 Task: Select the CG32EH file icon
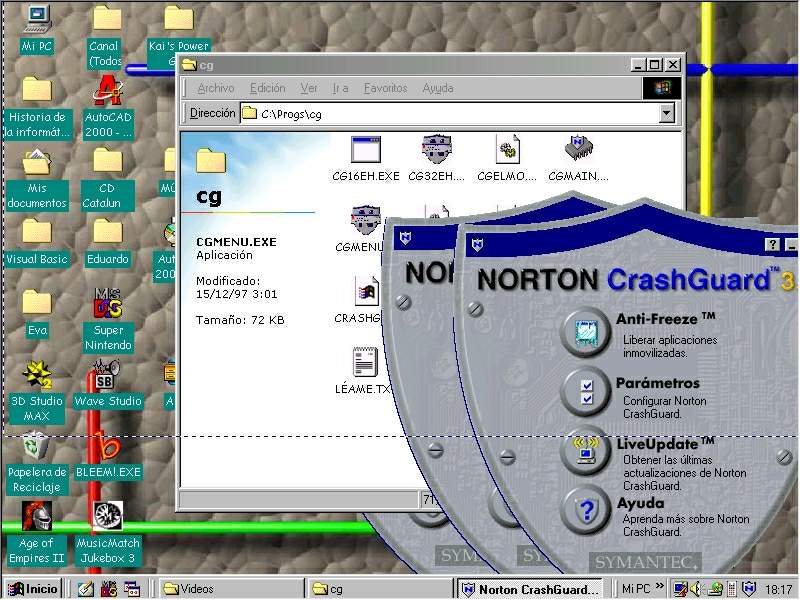437,149
